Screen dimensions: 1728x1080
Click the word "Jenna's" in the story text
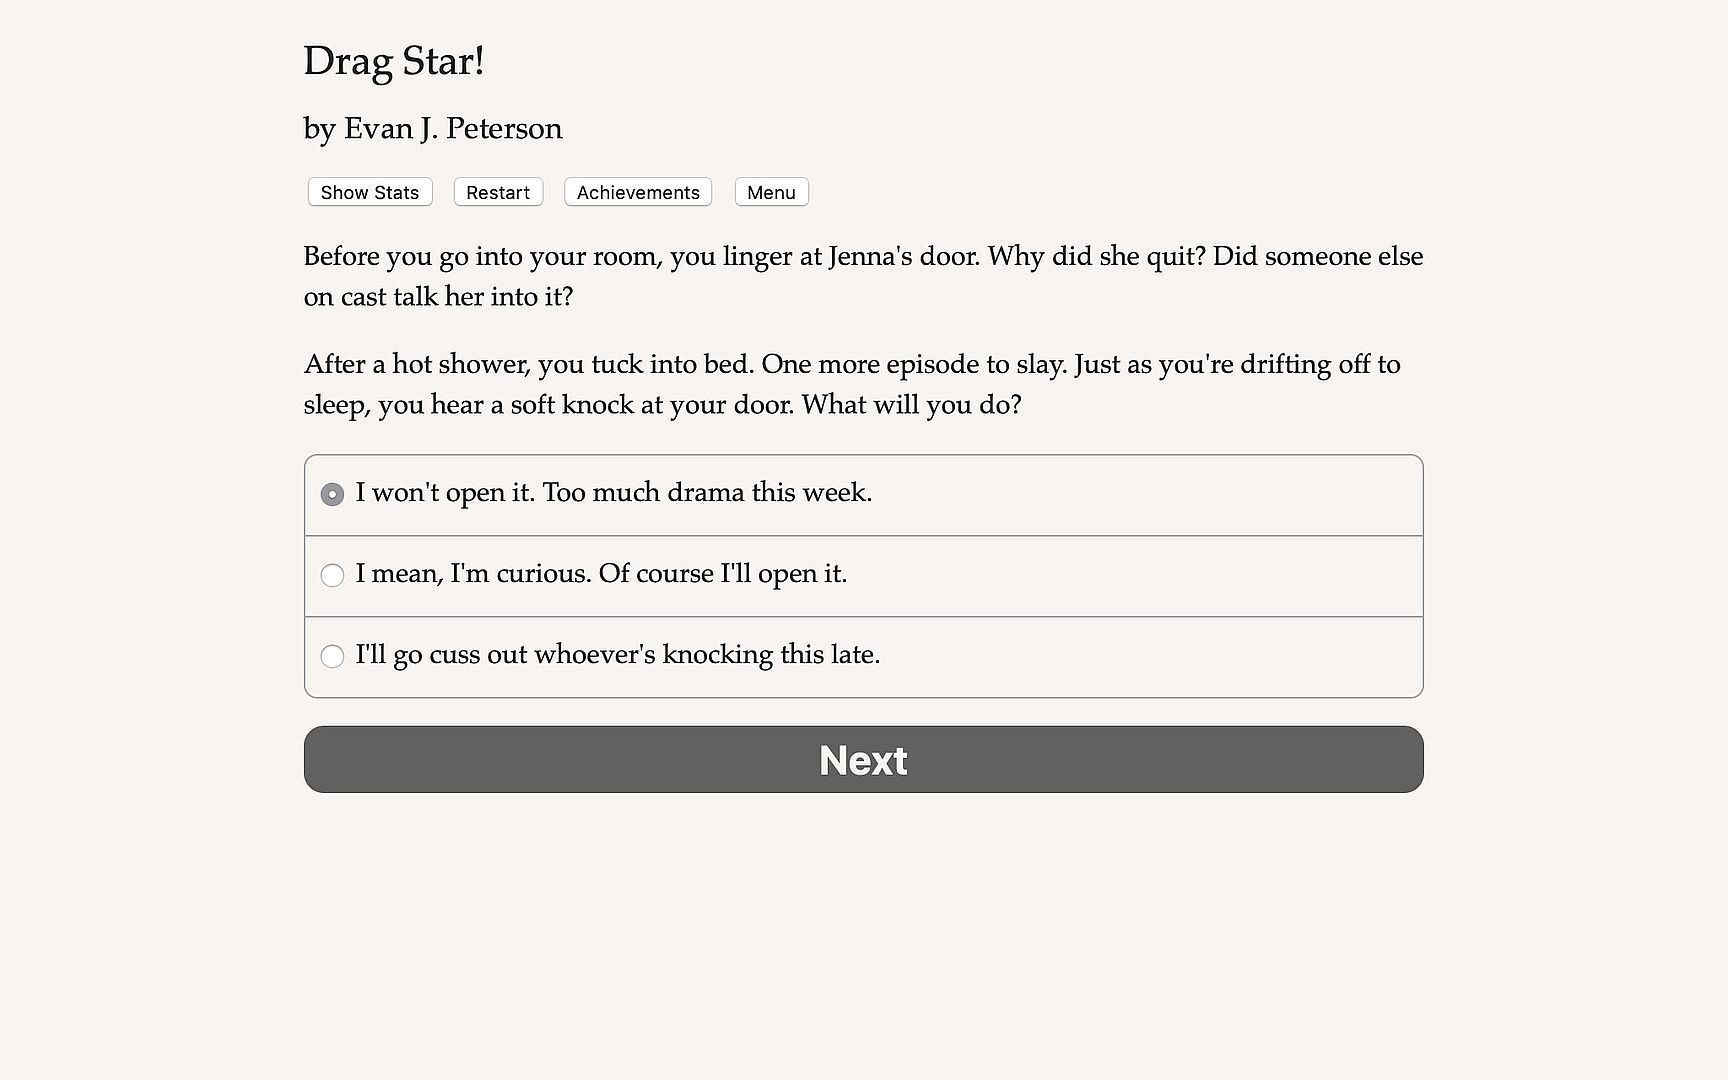click(x=870, y=257)
